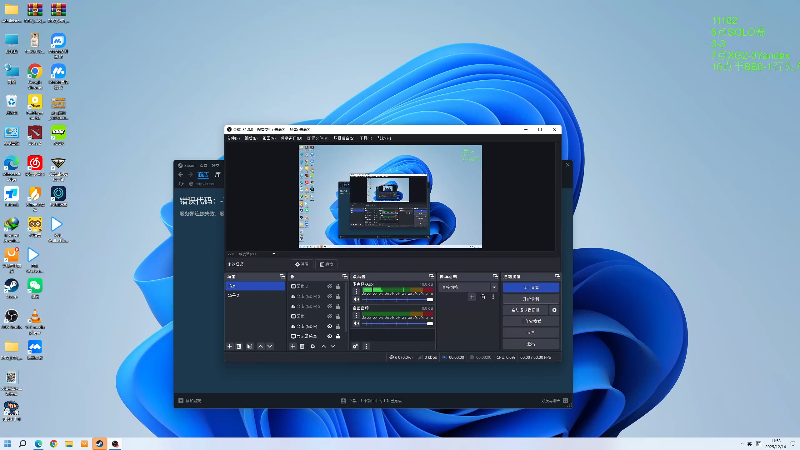Mute the Desktop Audio channel speaker icon
This screenshot has height=450, width=800.
click(x=356, y=323)
